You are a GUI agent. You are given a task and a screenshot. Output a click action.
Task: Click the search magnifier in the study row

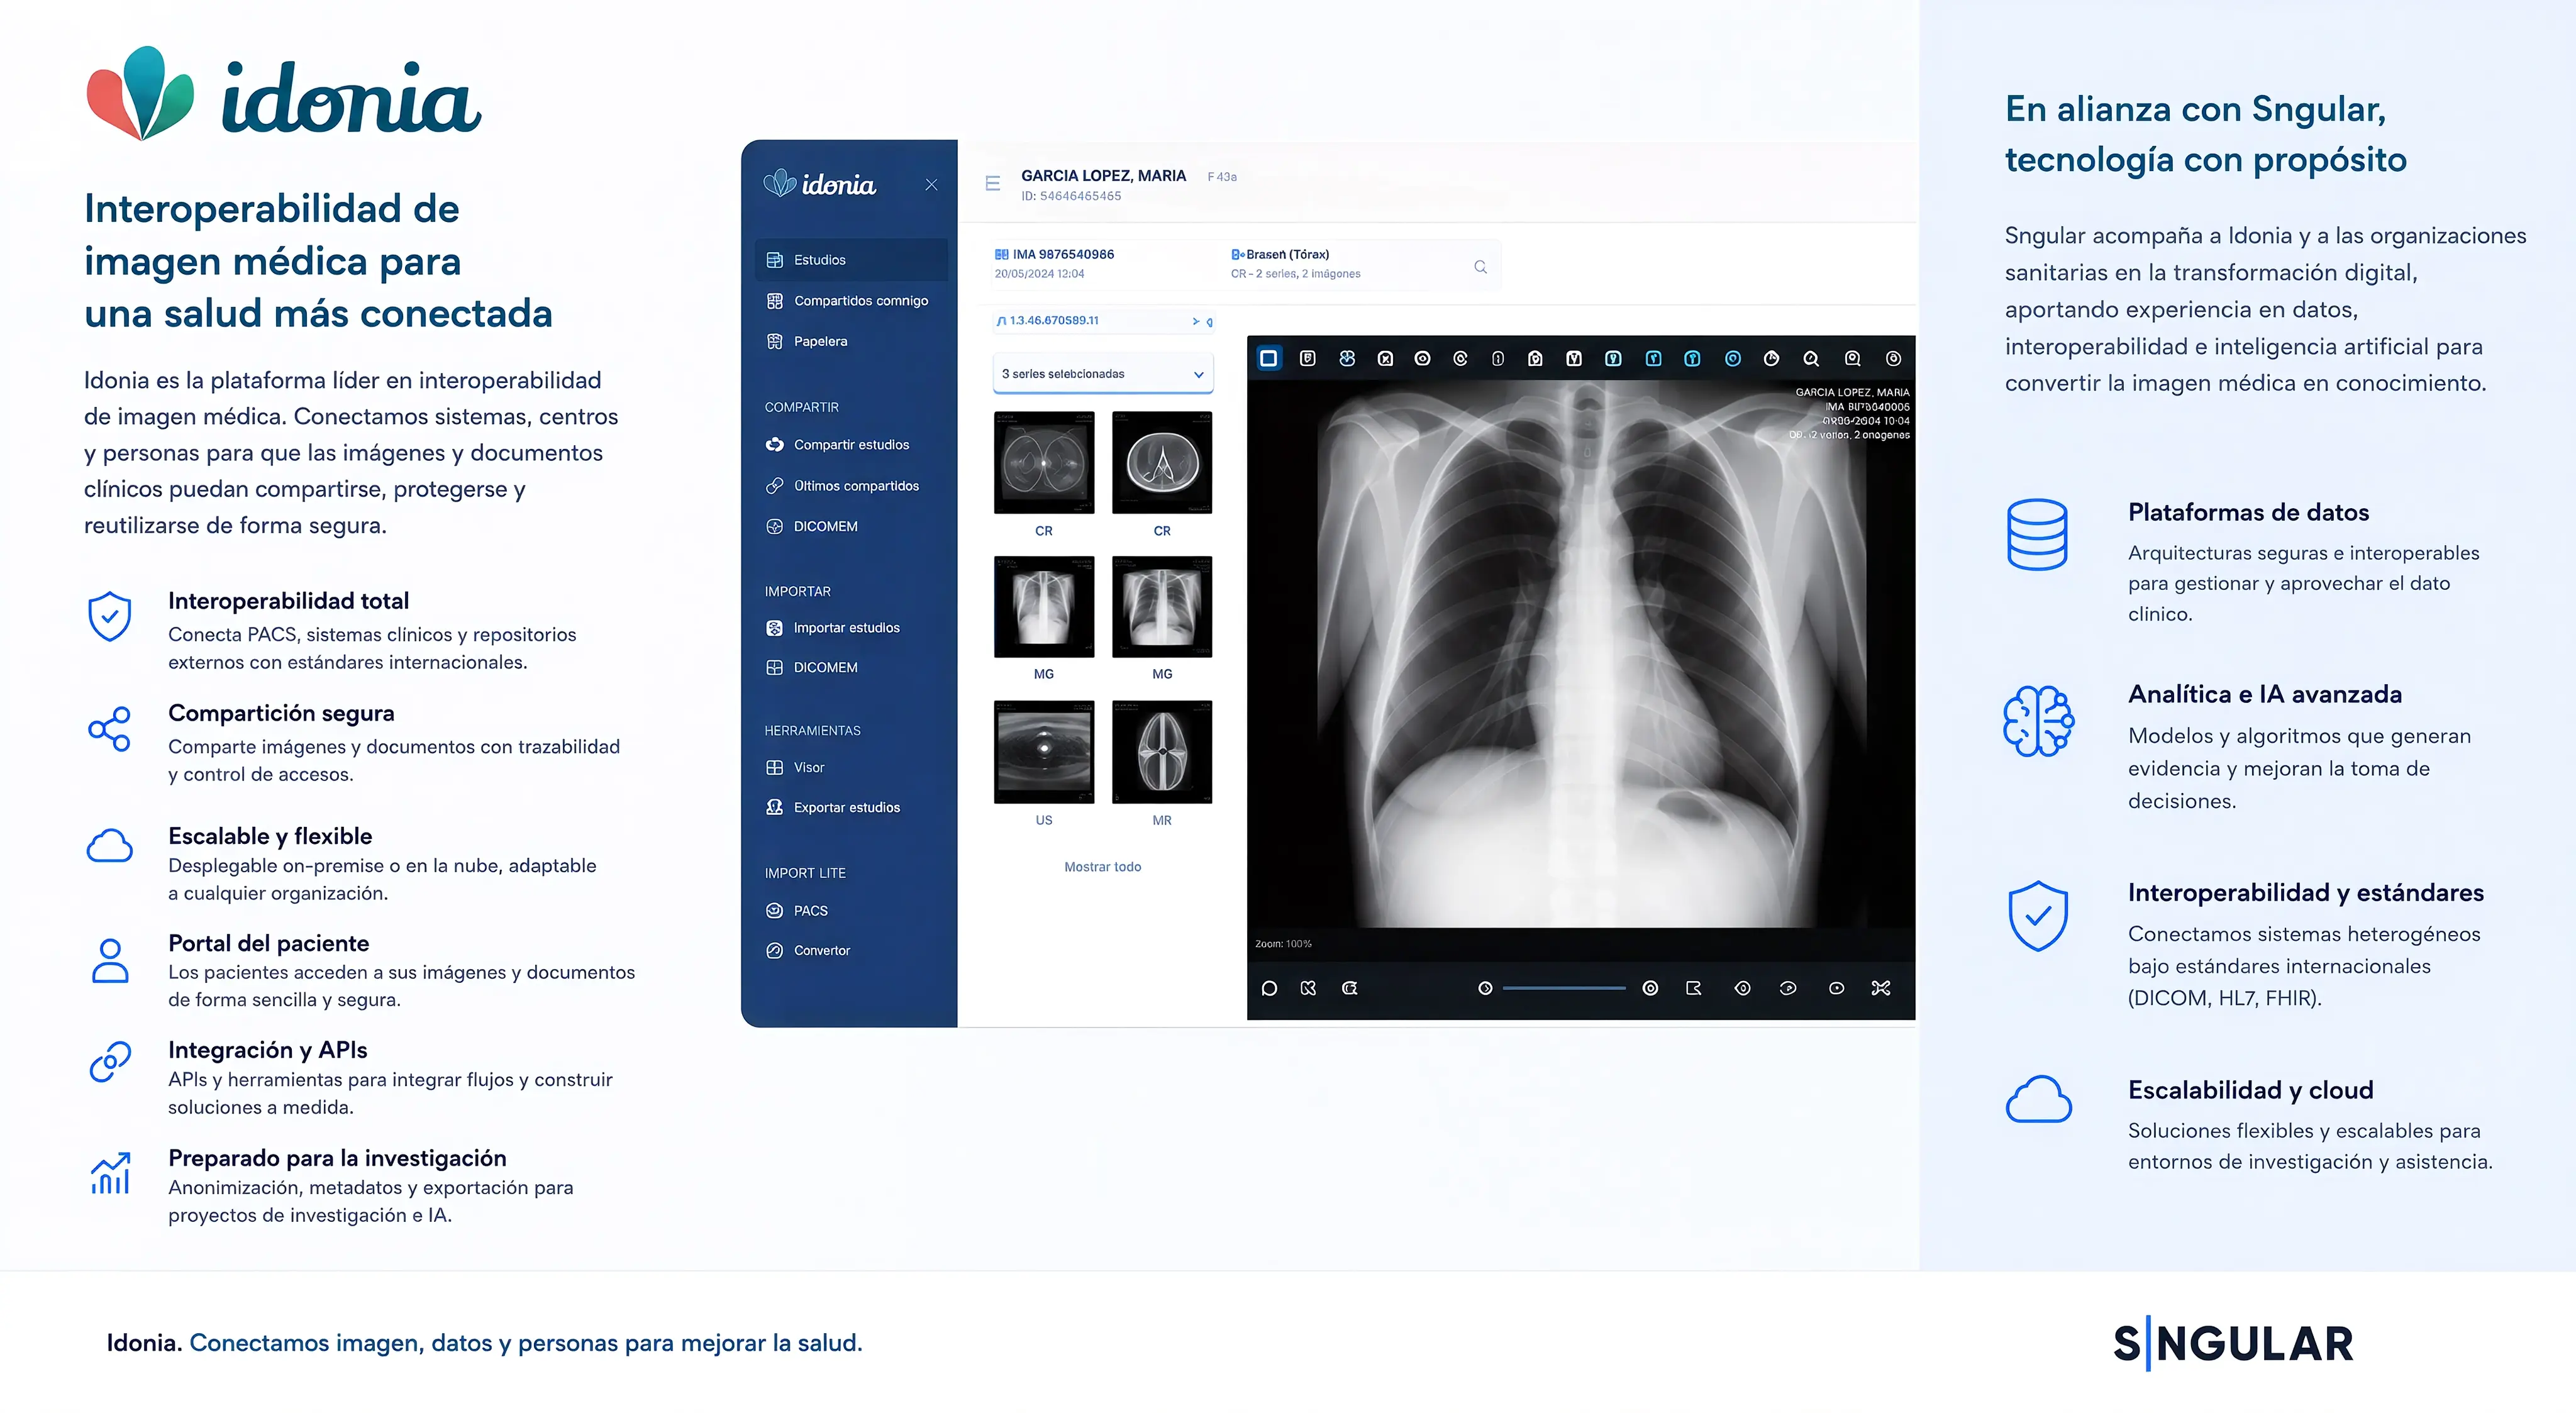tap(1480, 267)
